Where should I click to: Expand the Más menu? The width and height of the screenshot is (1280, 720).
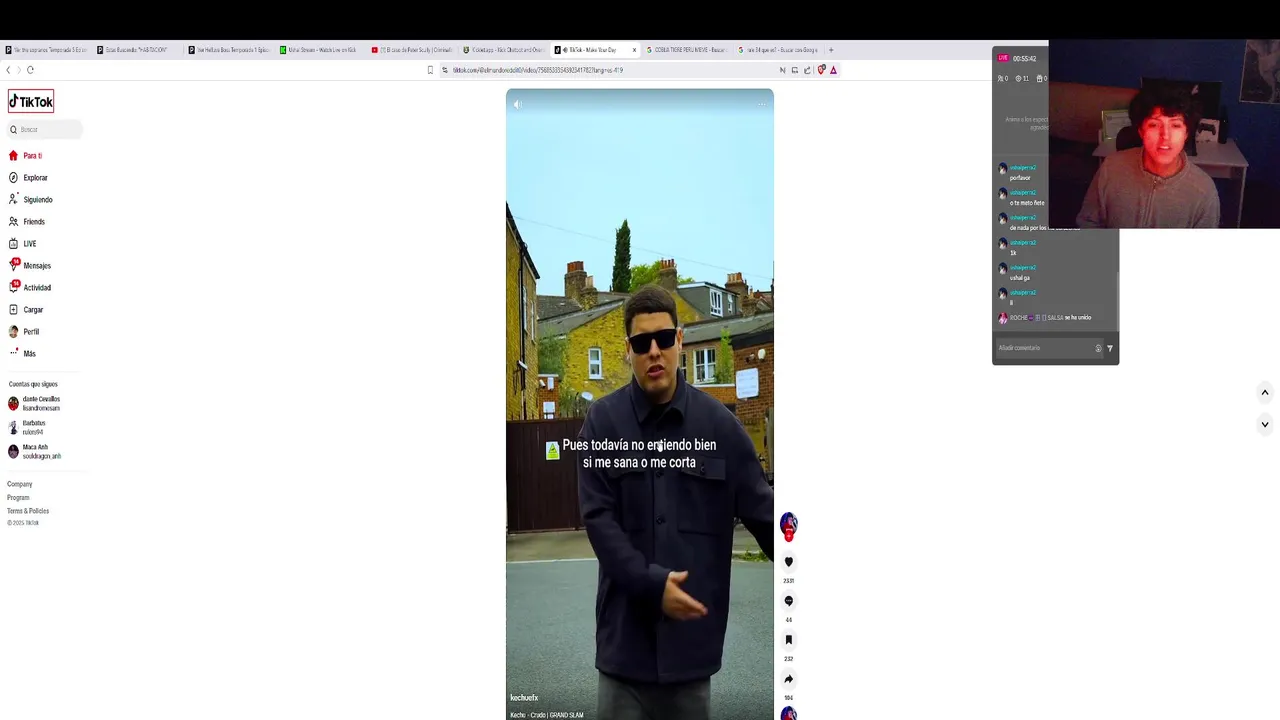(x=23, y=354)
